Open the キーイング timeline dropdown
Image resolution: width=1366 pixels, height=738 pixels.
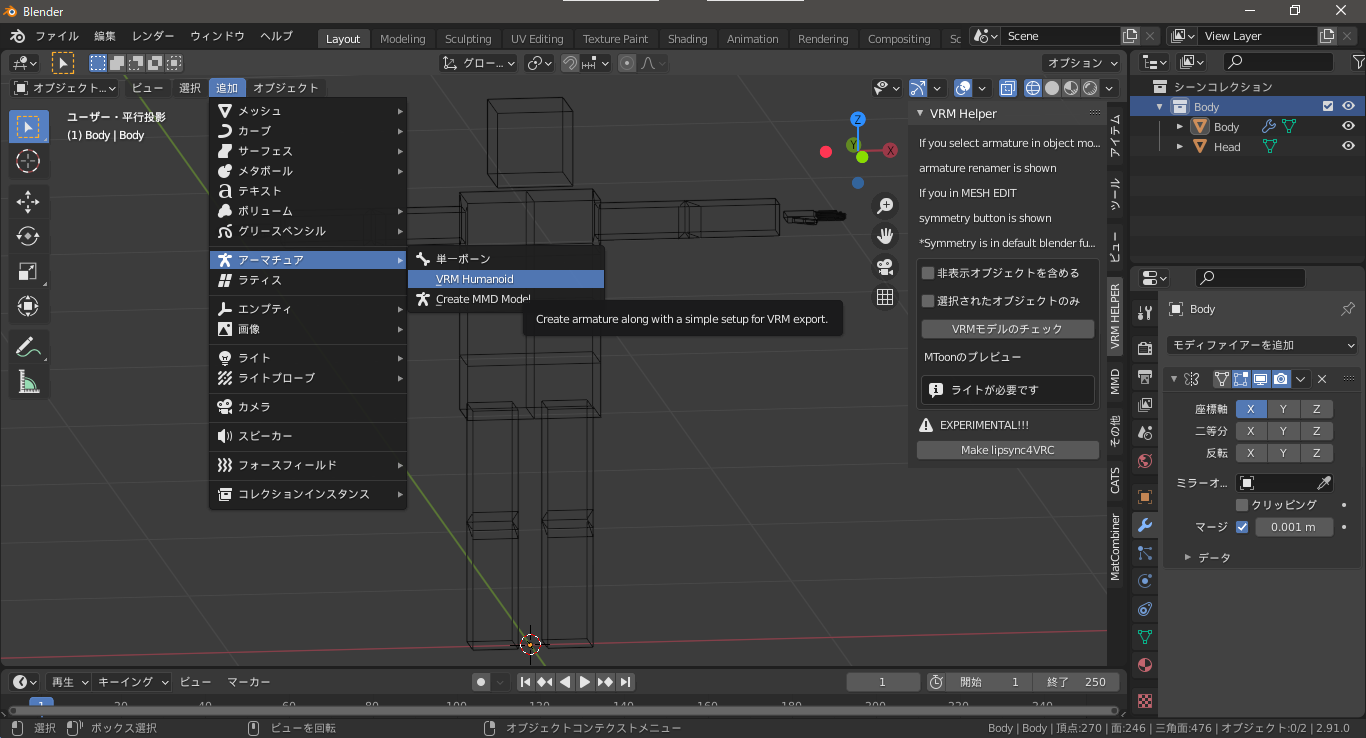133,682
